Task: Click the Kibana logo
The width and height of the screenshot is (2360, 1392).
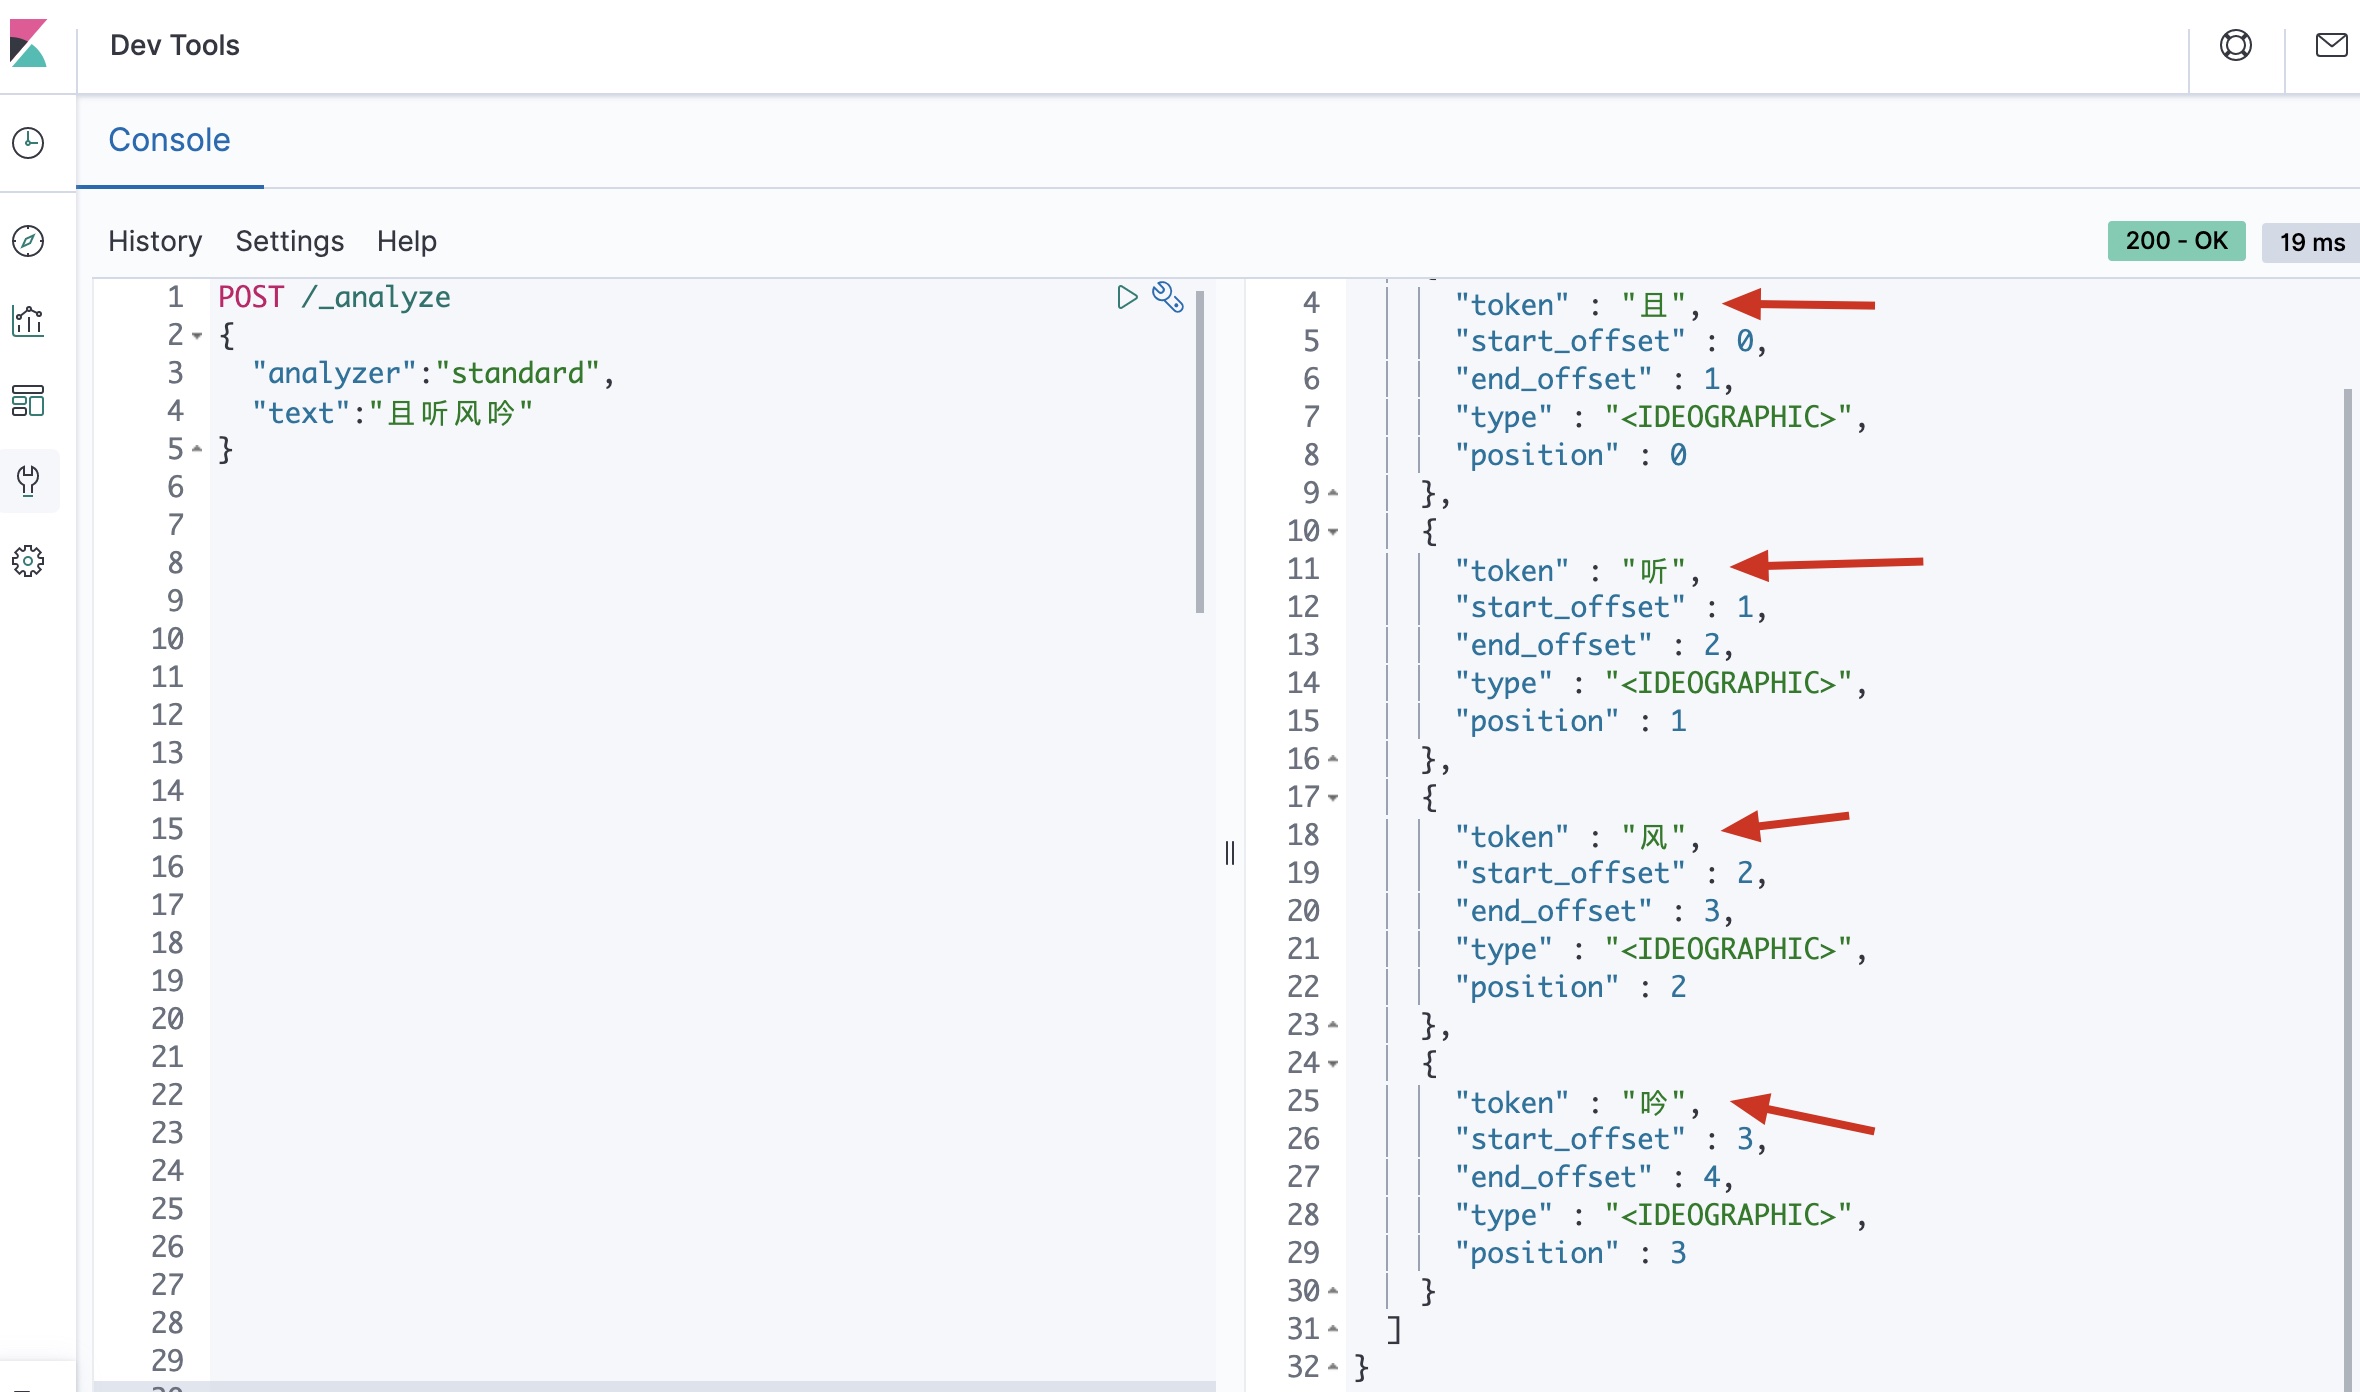Action: pos(28,44)
